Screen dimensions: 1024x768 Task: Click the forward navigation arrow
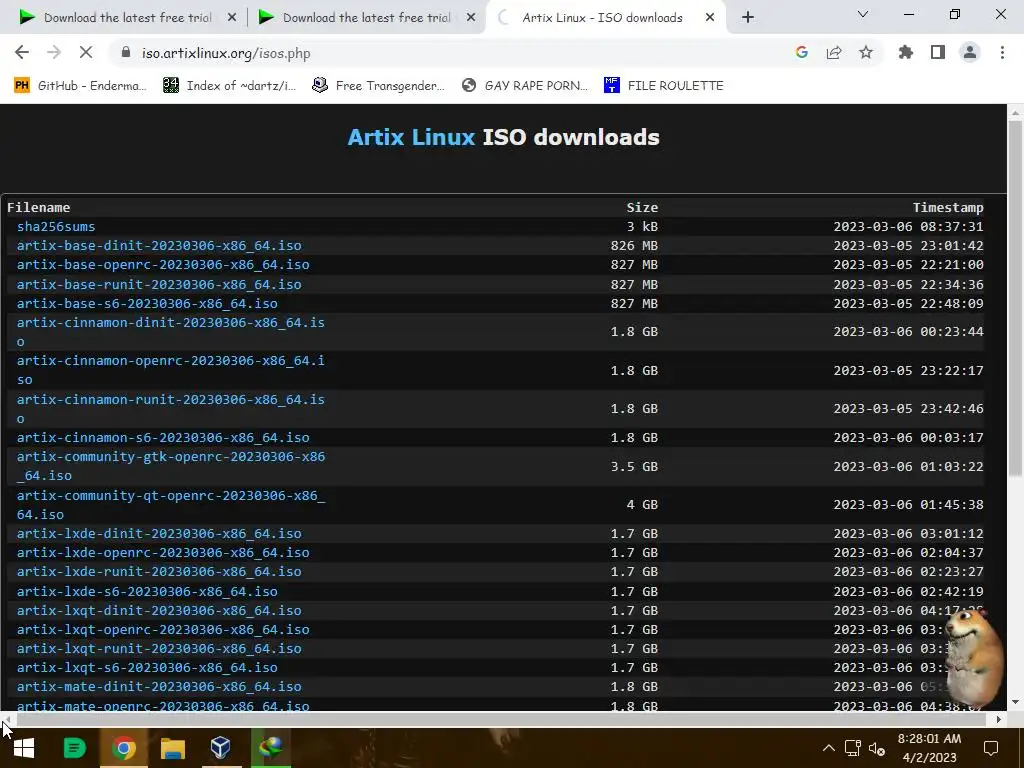click(x=54, y=53)
